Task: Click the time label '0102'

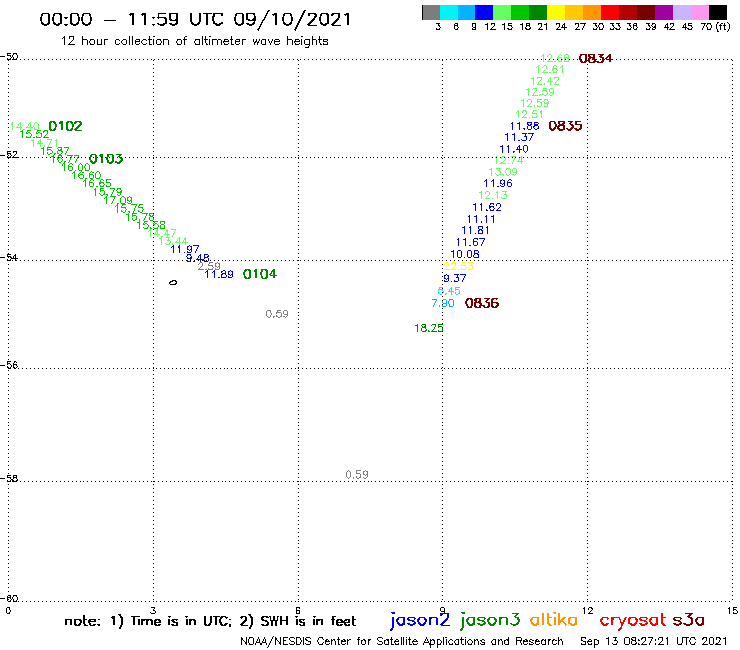Action: click(65, 126)
